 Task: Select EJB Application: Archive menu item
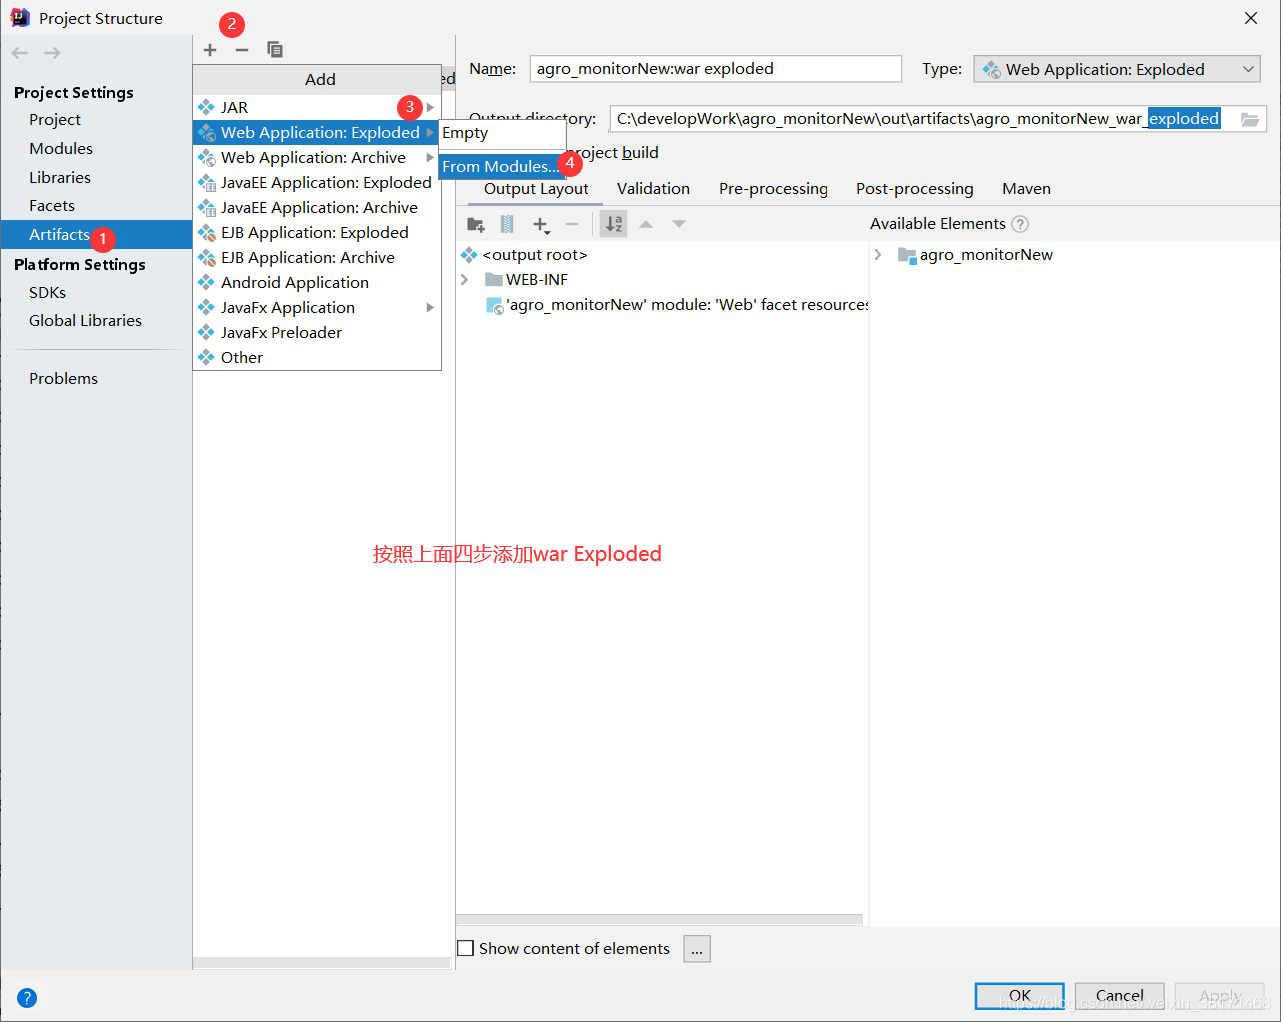click(x=317, y=257)
